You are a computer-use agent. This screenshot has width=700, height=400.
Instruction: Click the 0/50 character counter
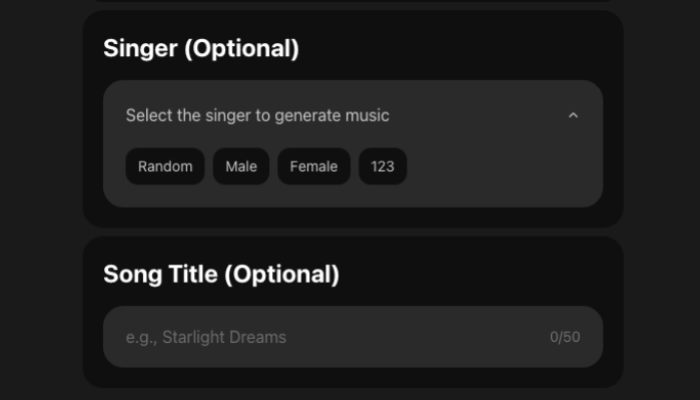(565, 337)
